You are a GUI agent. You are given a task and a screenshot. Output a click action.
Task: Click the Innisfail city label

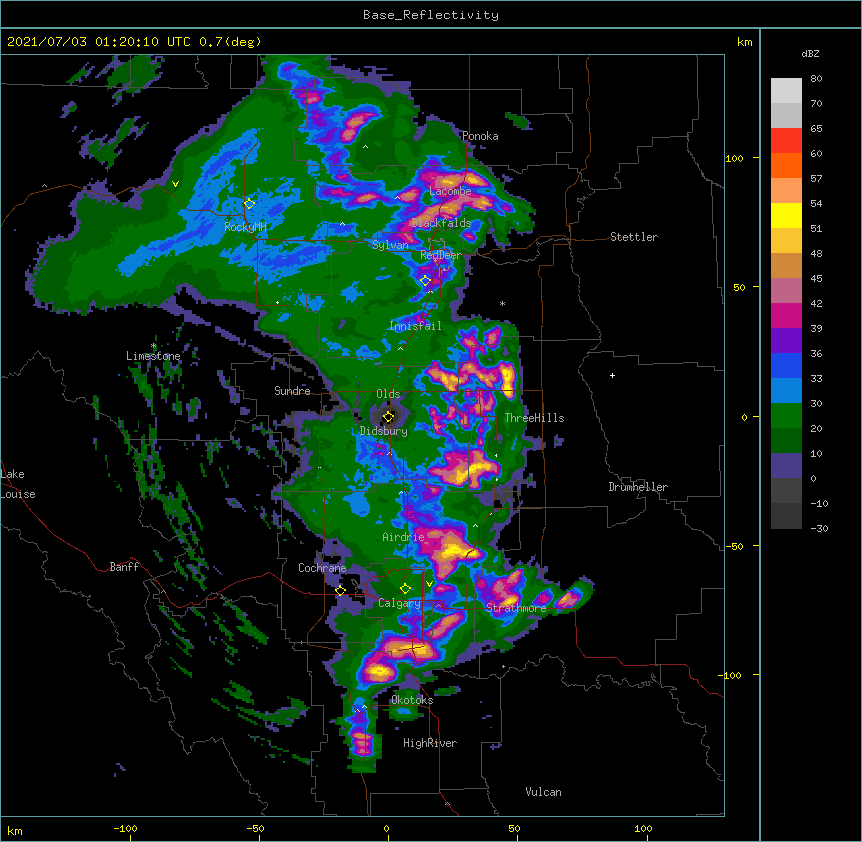point(415,326)
